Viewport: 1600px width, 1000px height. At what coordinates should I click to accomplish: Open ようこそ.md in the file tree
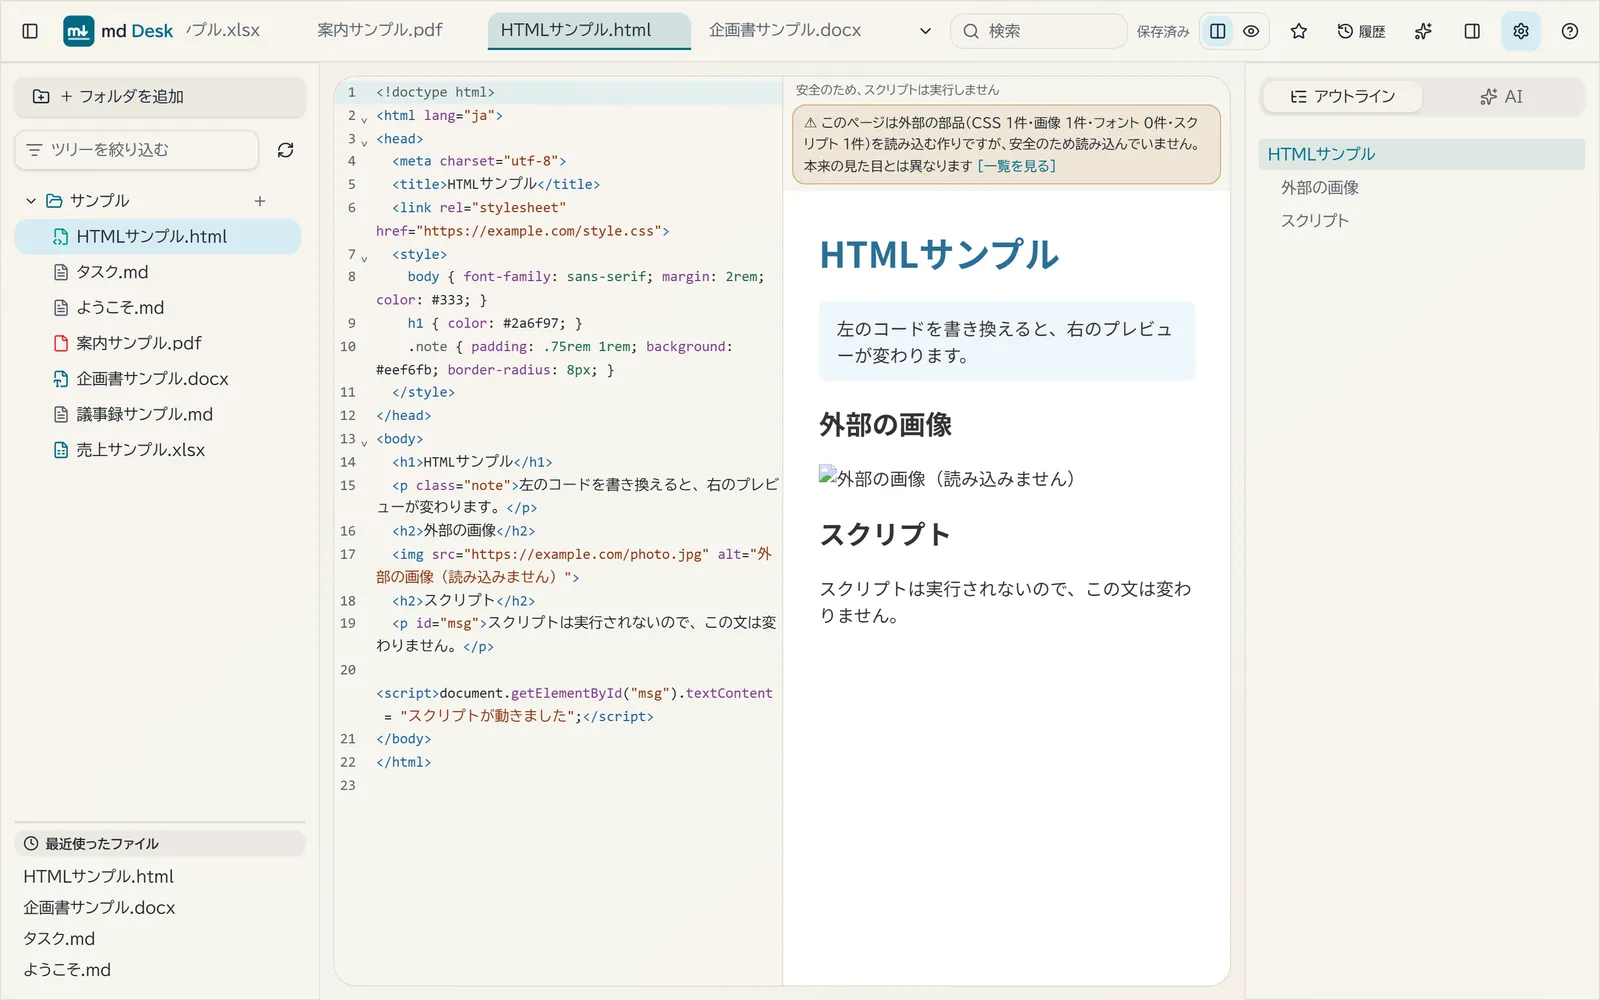pos(158,308)
